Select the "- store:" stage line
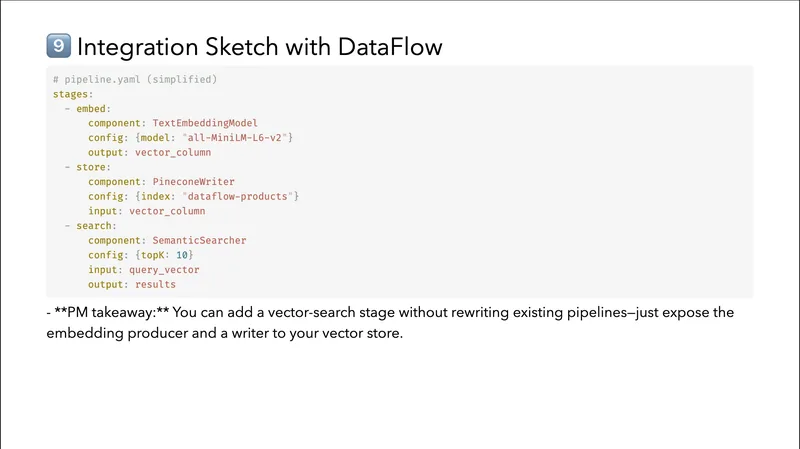The image size is (800, 449). 87,167
